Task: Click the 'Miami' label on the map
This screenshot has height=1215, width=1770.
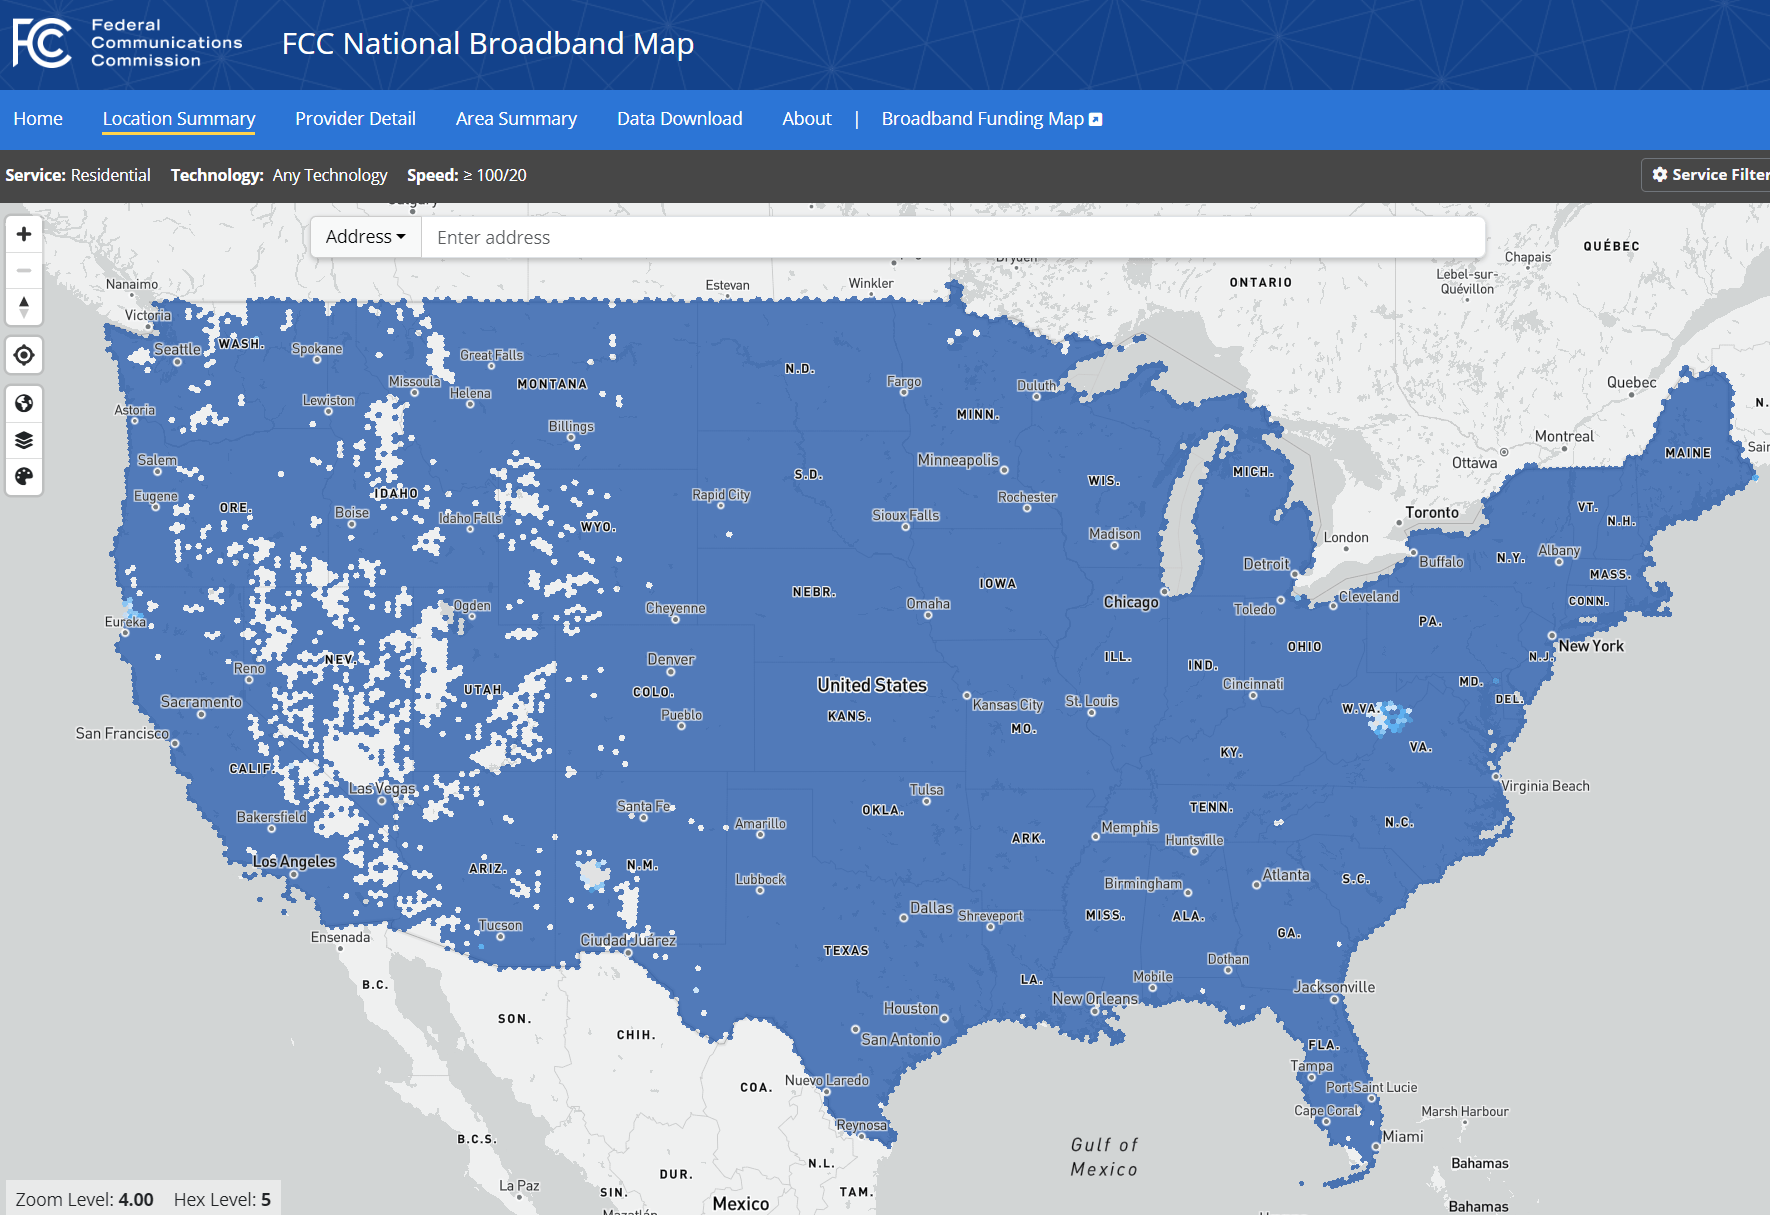Action: point(1403,1136)
